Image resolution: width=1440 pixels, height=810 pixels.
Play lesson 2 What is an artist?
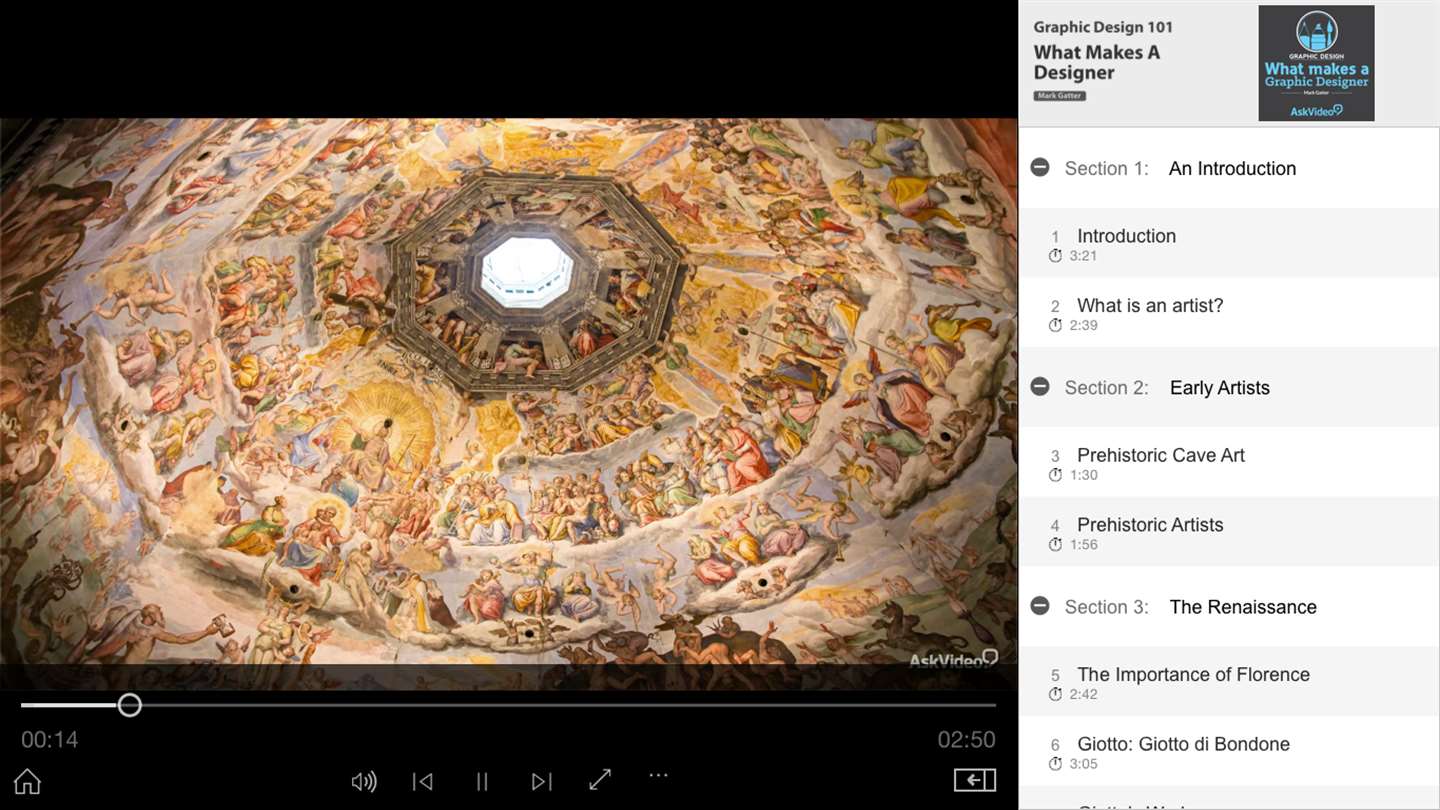(1228, 313)
